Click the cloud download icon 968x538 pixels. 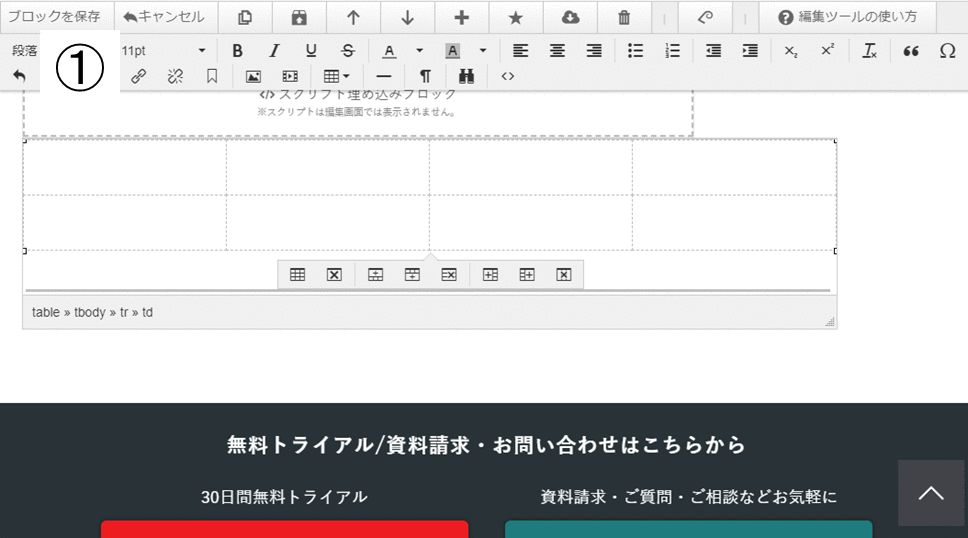tap(570, 17)
